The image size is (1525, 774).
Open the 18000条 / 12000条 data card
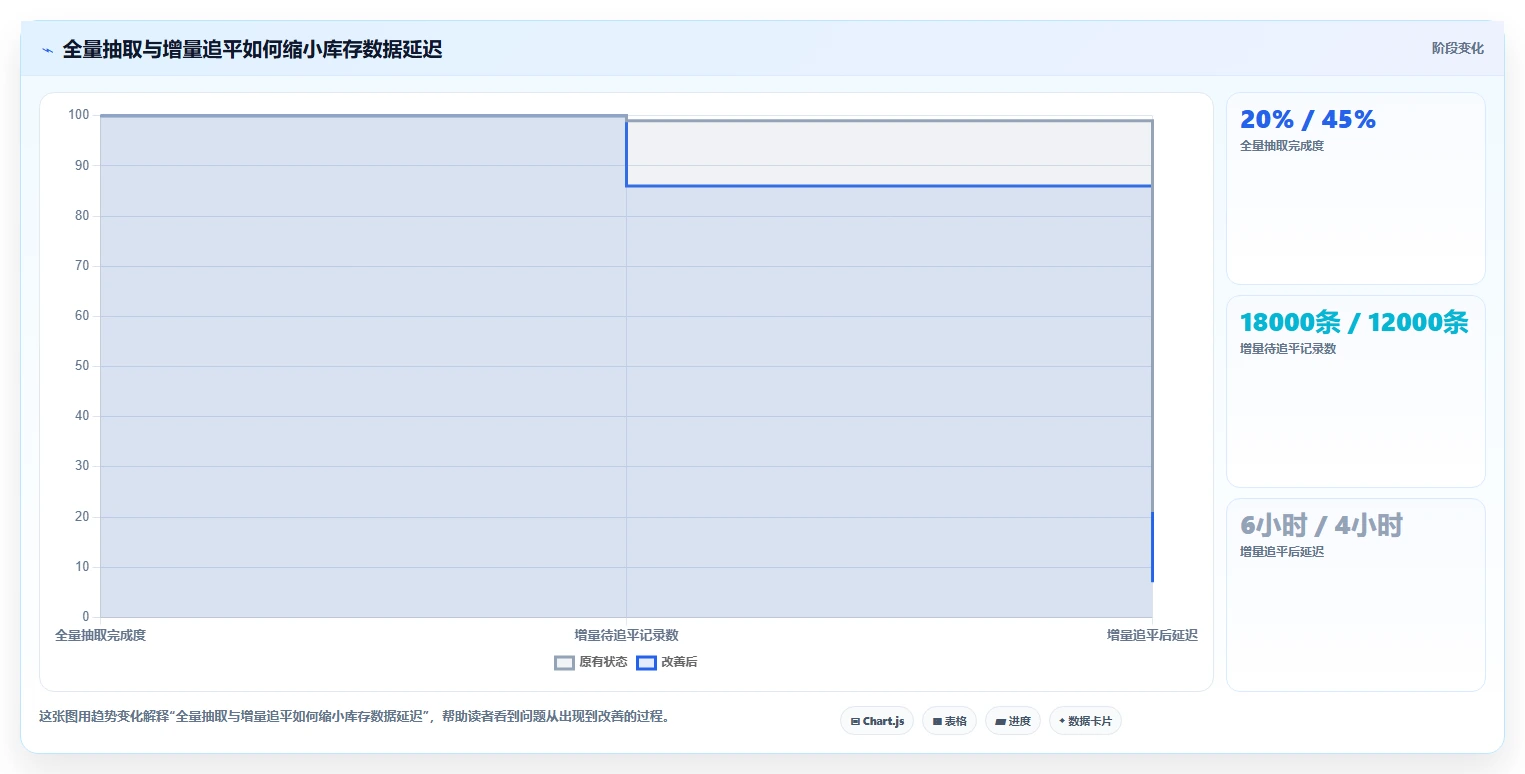coord(1355,391)
